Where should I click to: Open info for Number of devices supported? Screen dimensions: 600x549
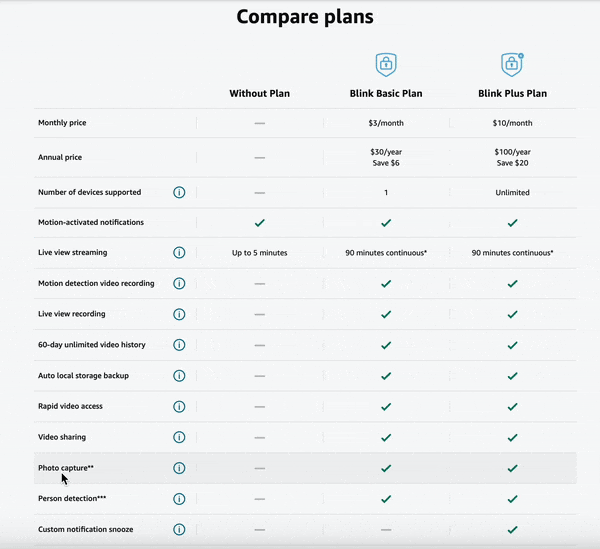[180, 192]
